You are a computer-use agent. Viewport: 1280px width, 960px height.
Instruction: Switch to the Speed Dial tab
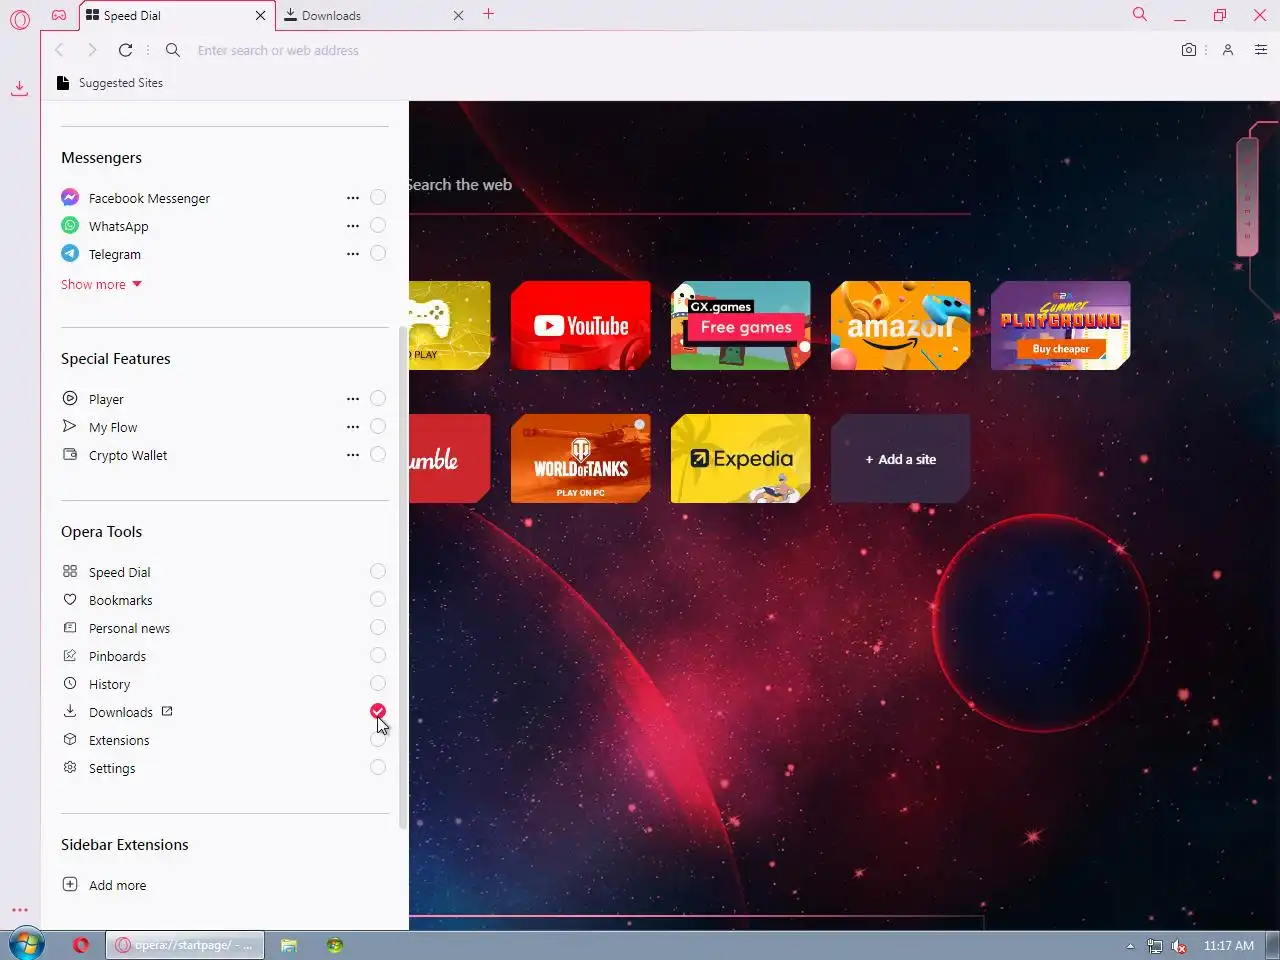pyautogui.click(x=176, y=15)
